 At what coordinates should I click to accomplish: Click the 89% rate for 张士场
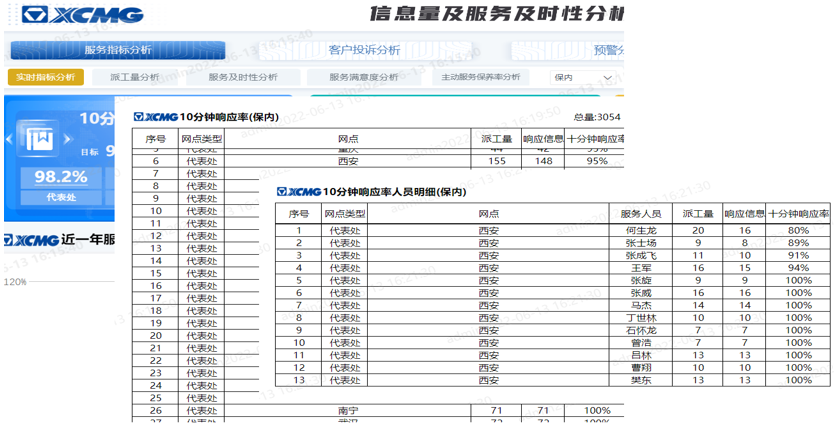coord(798,243)
